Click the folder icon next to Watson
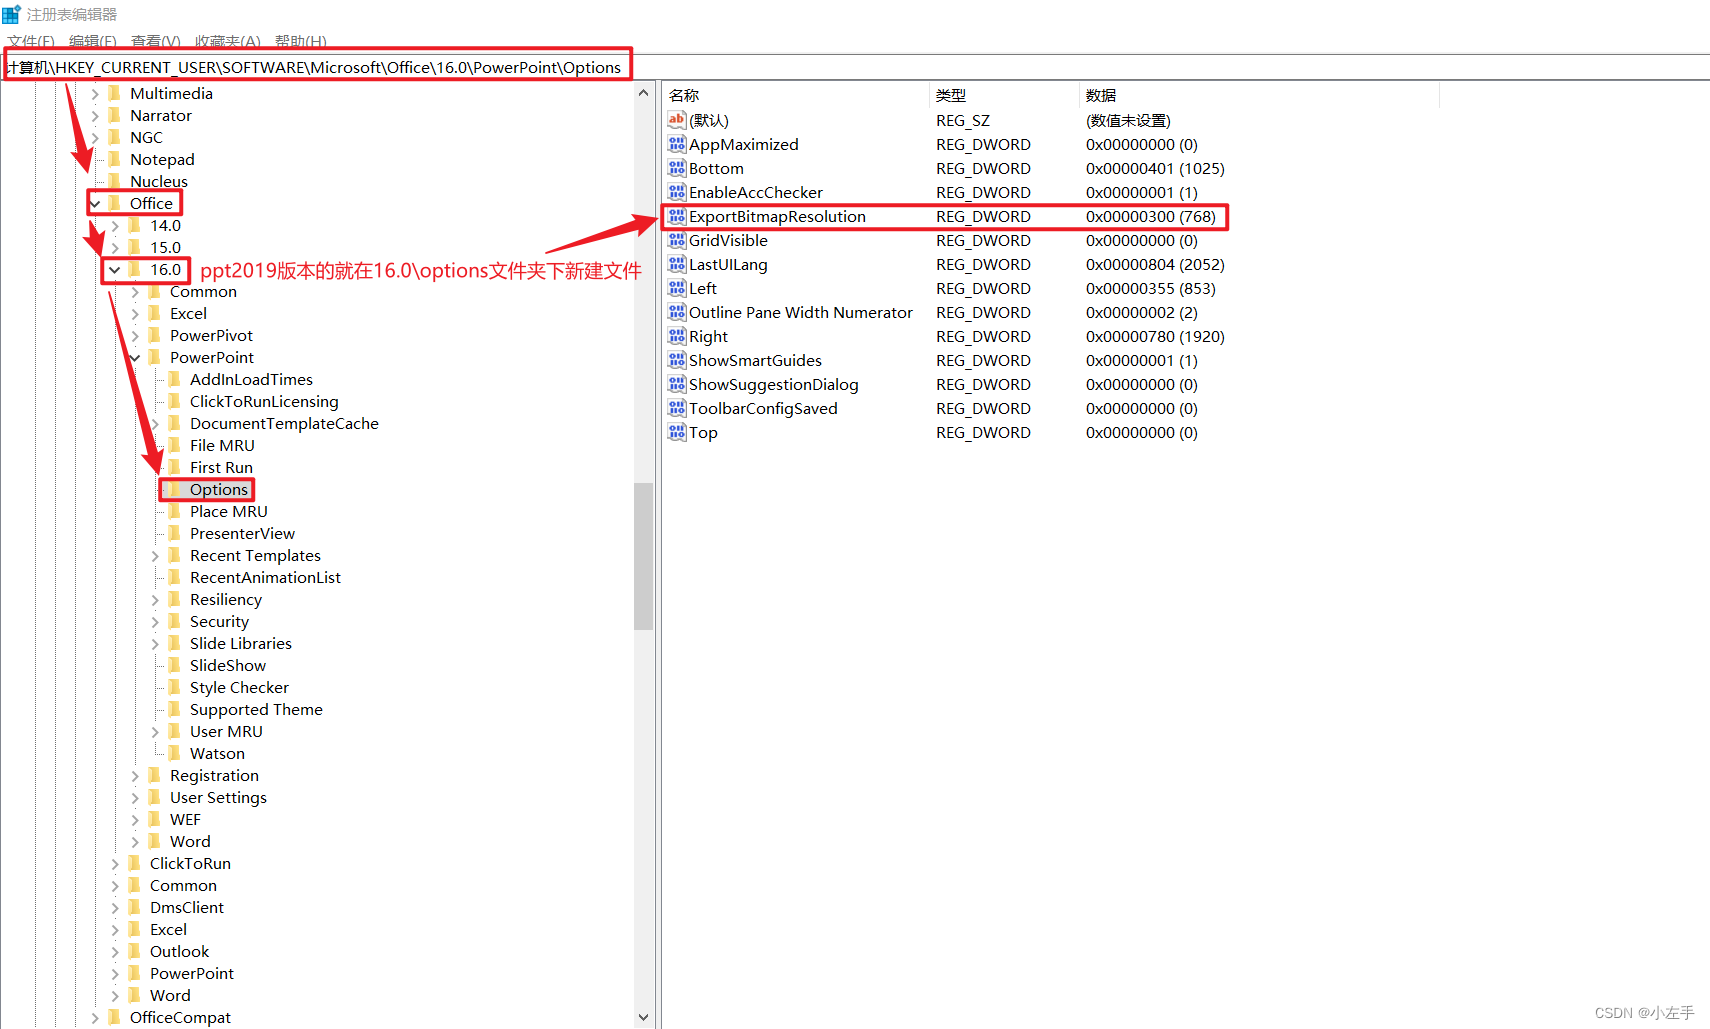 174,753
